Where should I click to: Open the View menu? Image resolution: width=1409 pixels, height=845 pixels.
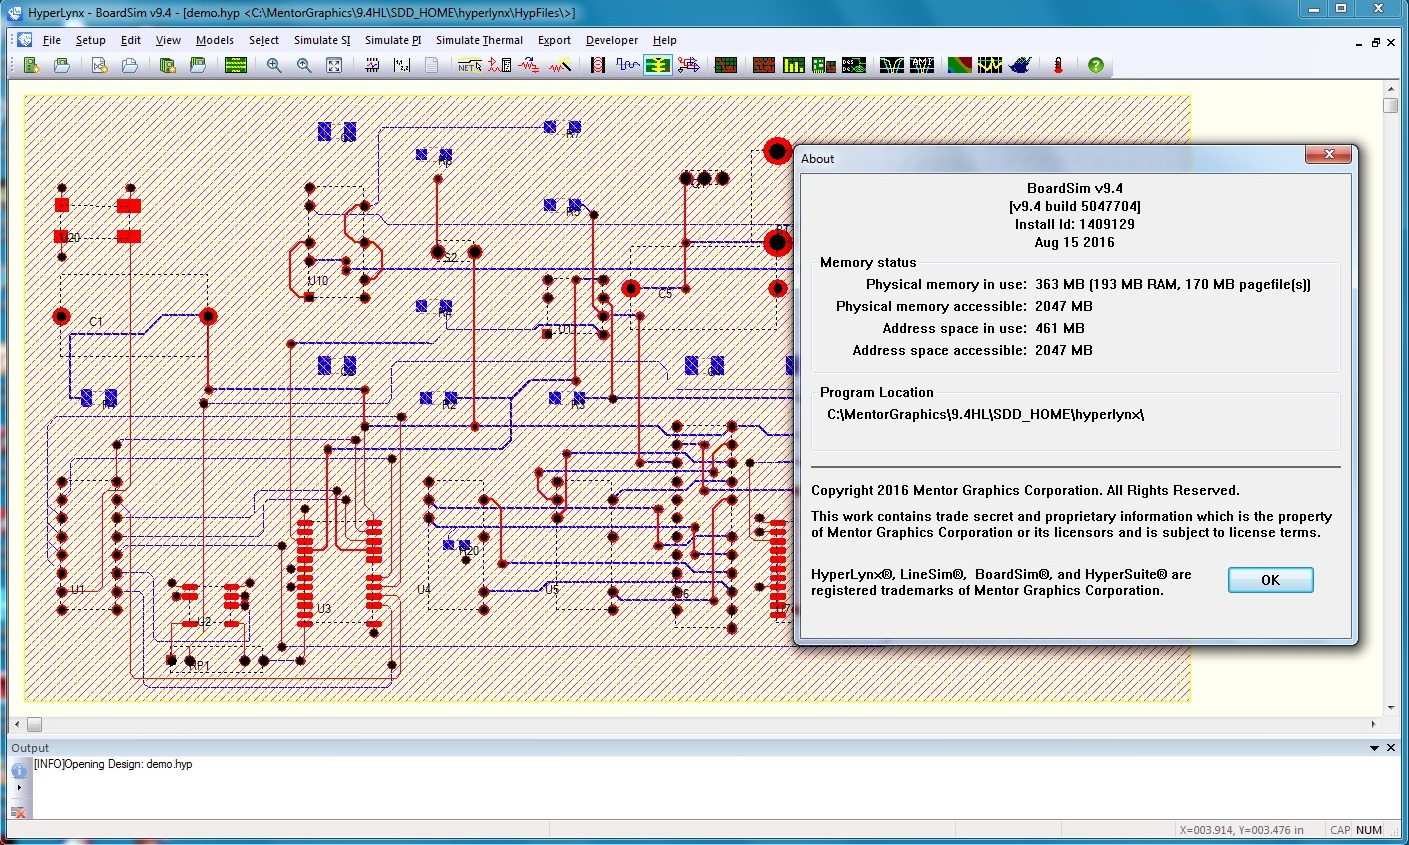point(168,40)
